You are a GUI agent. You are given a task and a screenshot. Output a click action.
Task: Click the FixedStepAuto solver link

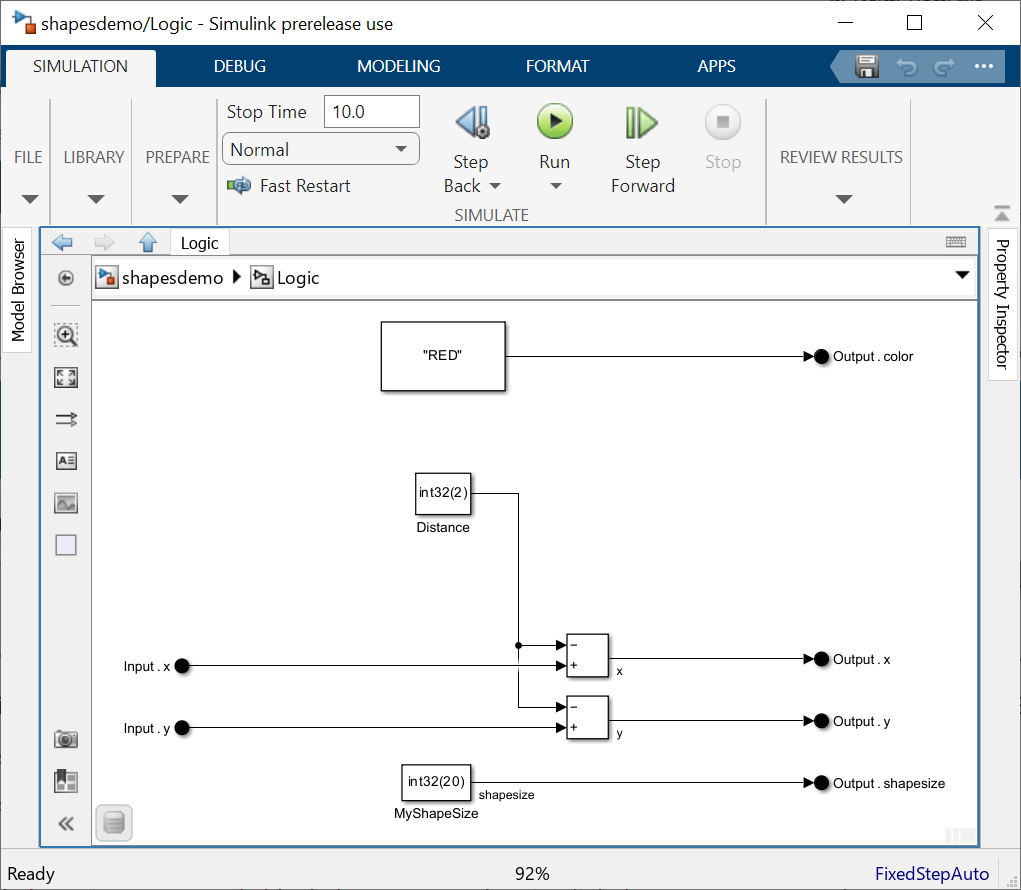(932, 874)
